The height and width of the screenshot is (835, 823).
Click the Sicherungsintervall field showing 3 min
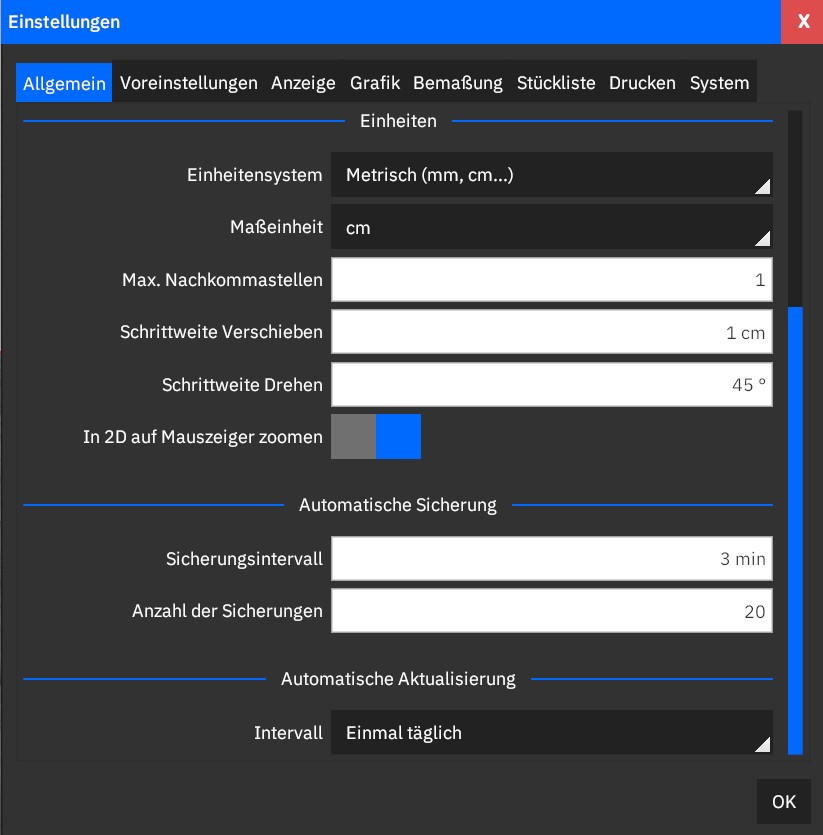pyautogui.click(x=552, y=559)
